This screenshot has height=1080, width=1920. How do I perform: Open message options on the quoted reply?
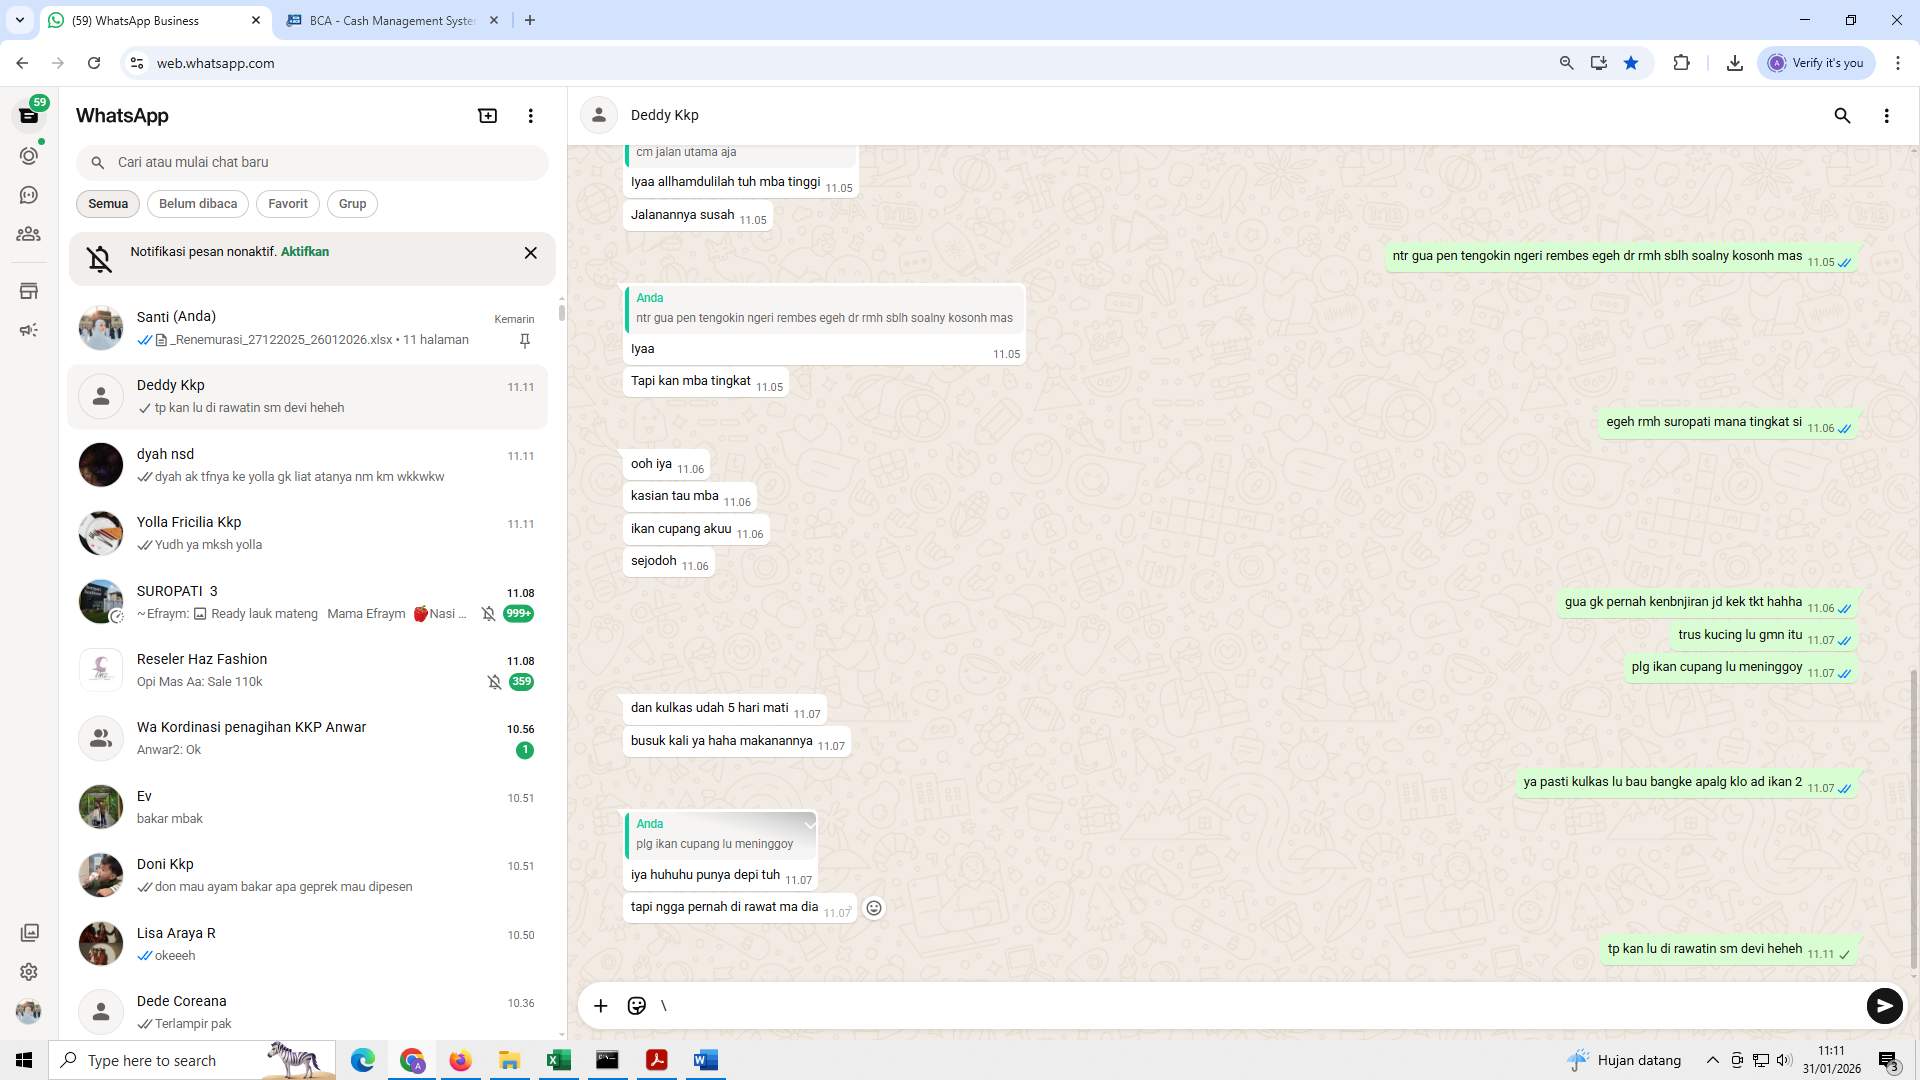[x=810, y=823]
